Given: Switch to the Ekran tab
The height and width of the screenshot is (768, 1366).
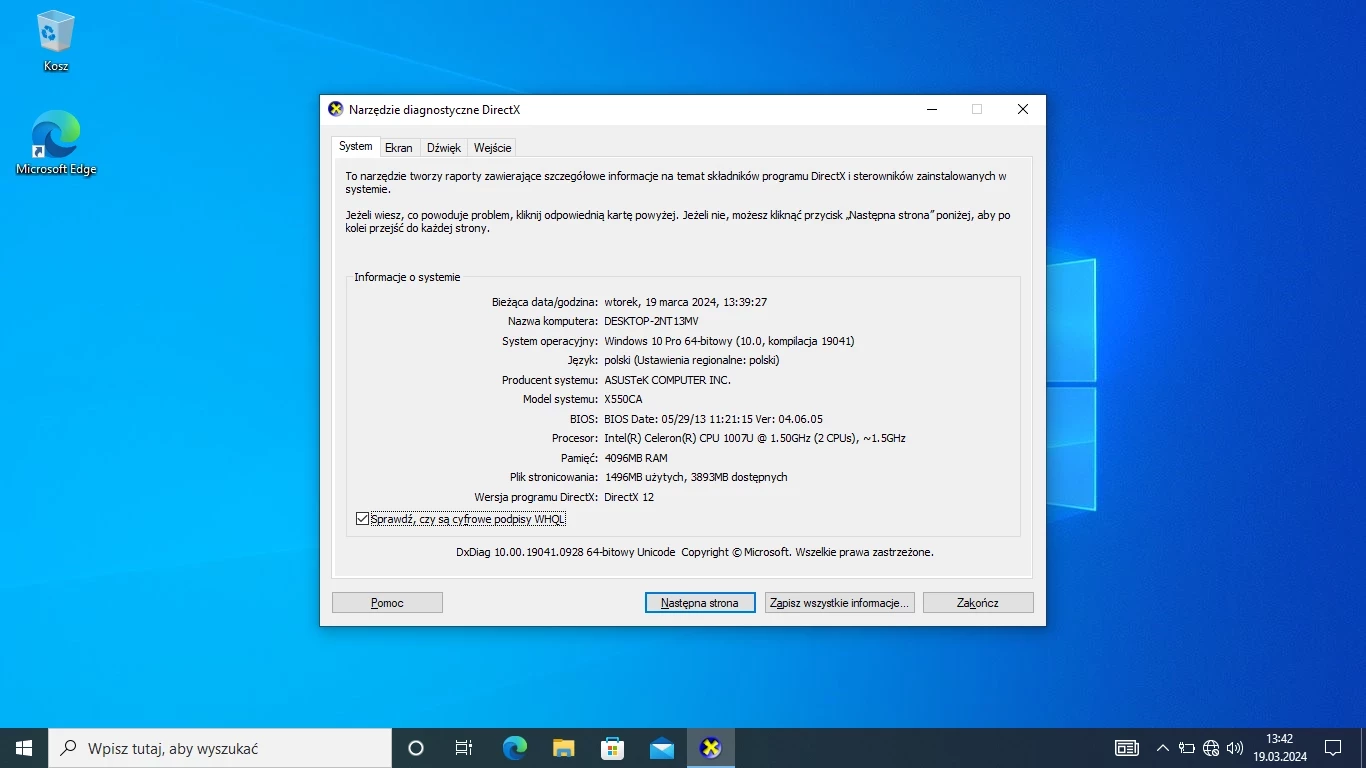Looking at the screenshot, I should [x=399, y=147].
